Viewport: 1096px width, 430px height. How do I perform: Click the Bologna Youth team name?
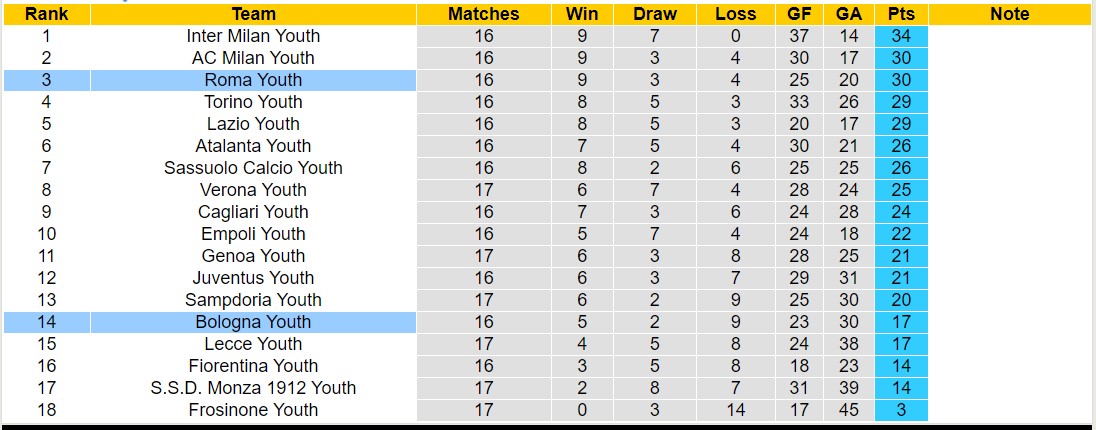253,322
